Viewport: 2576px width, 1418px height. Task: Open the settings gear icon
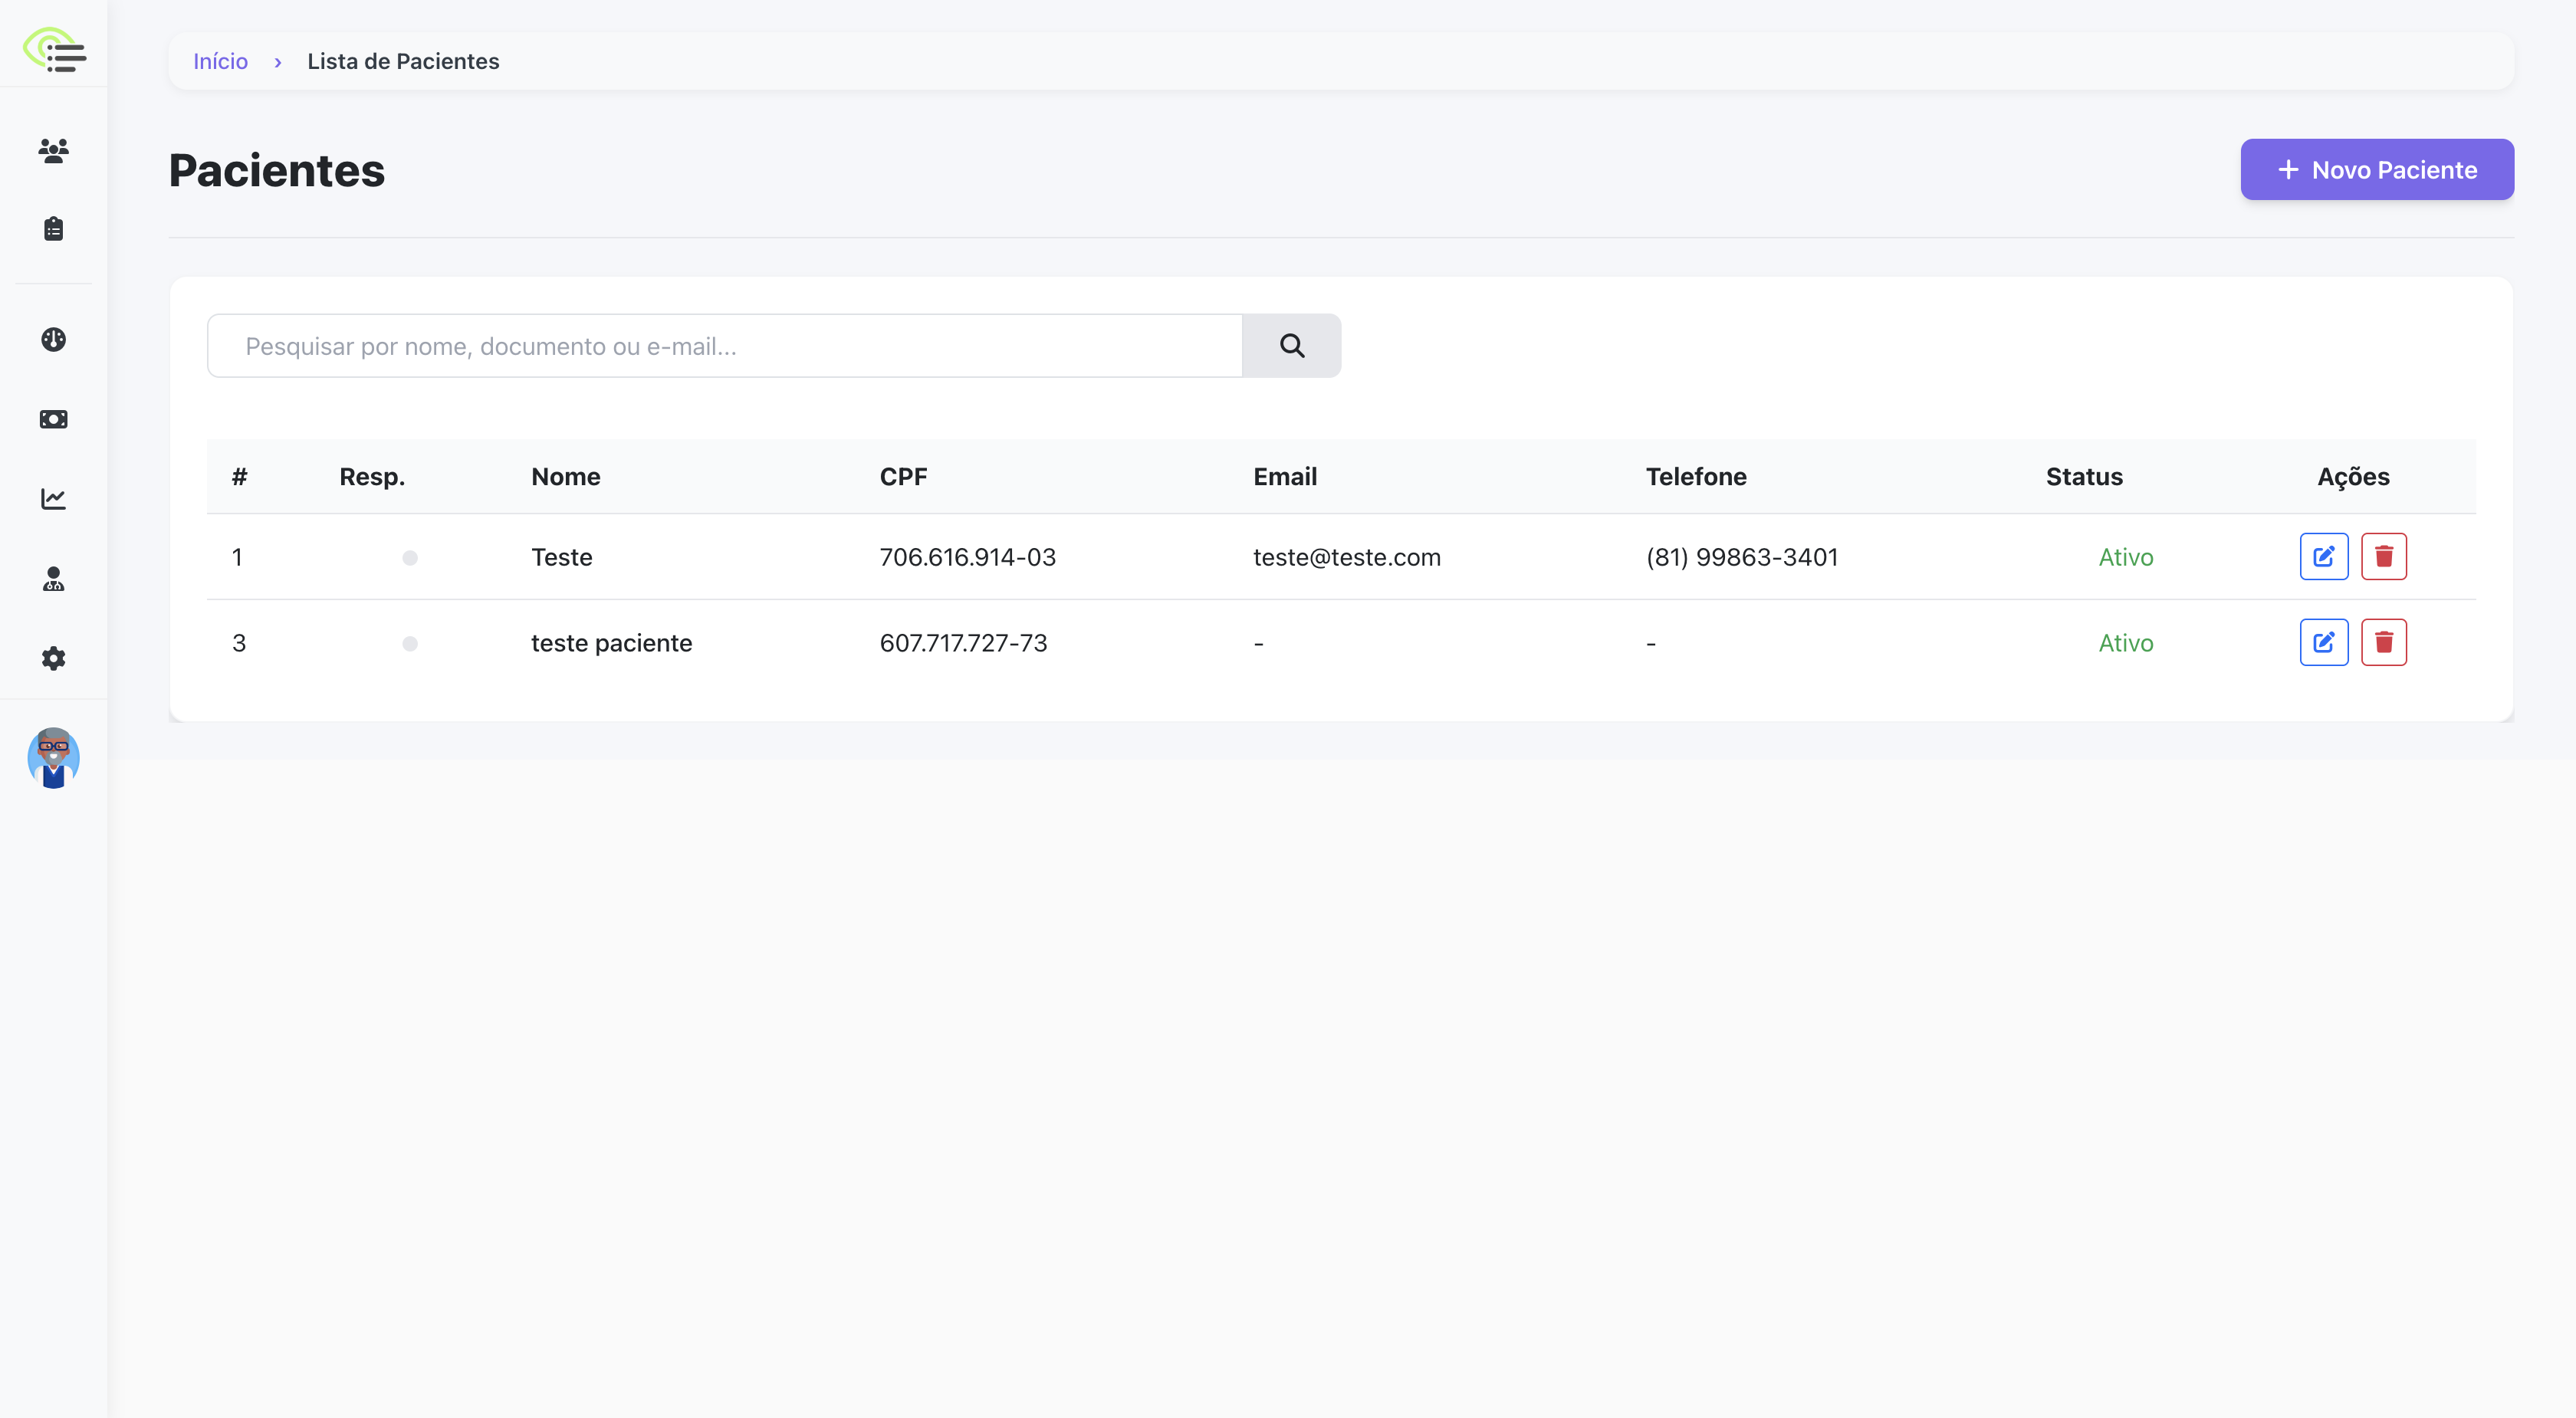[x=53, y=658]
